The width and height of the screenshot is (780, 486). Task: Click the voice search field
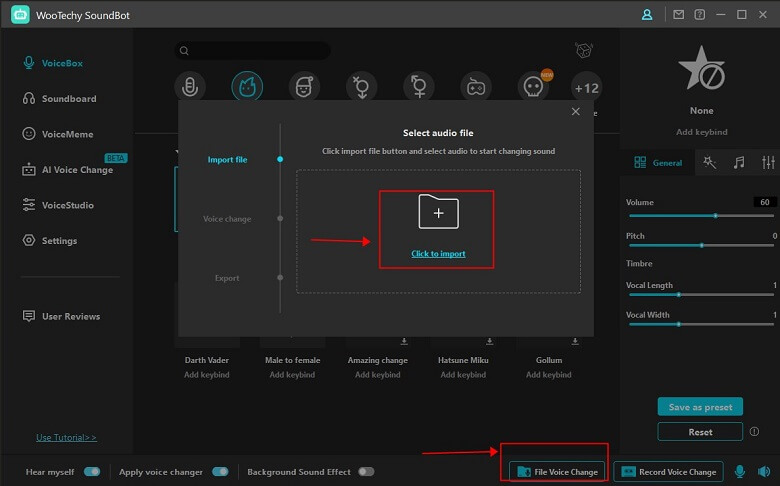252,51
